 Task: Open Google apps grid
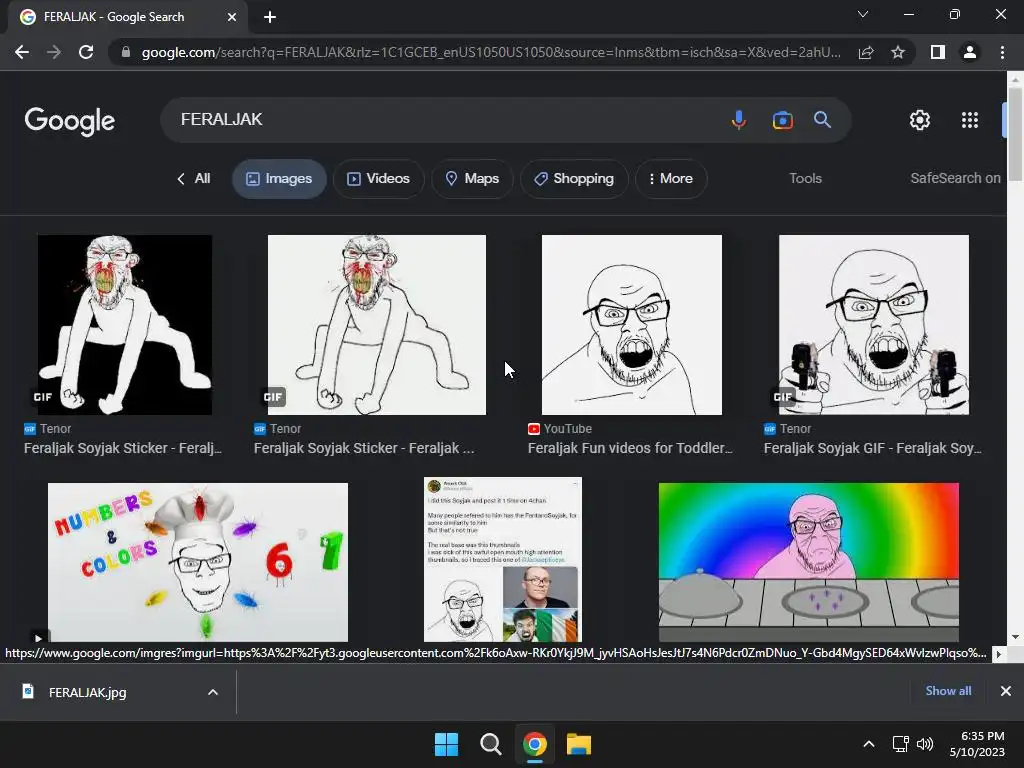970,120
